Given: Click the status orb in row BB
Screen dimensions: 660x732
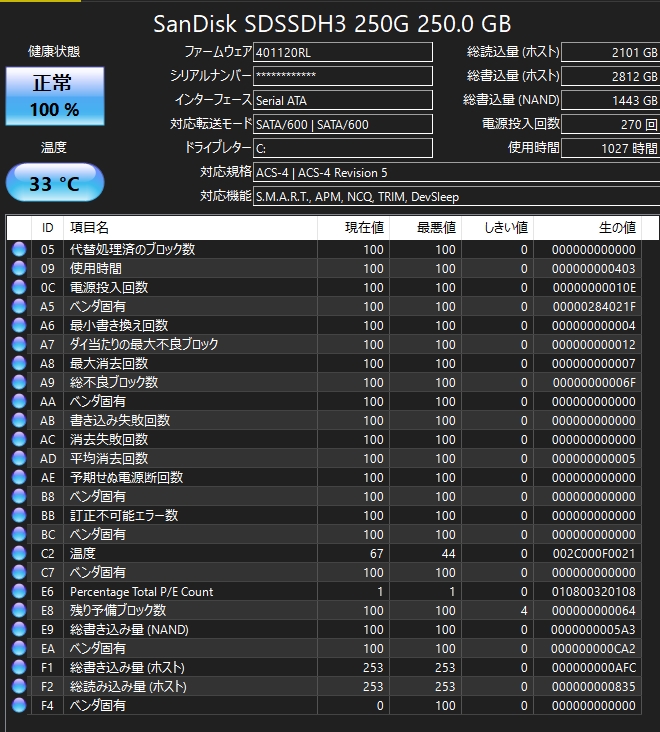Looking at the screenshot, I should click(19, 515).
